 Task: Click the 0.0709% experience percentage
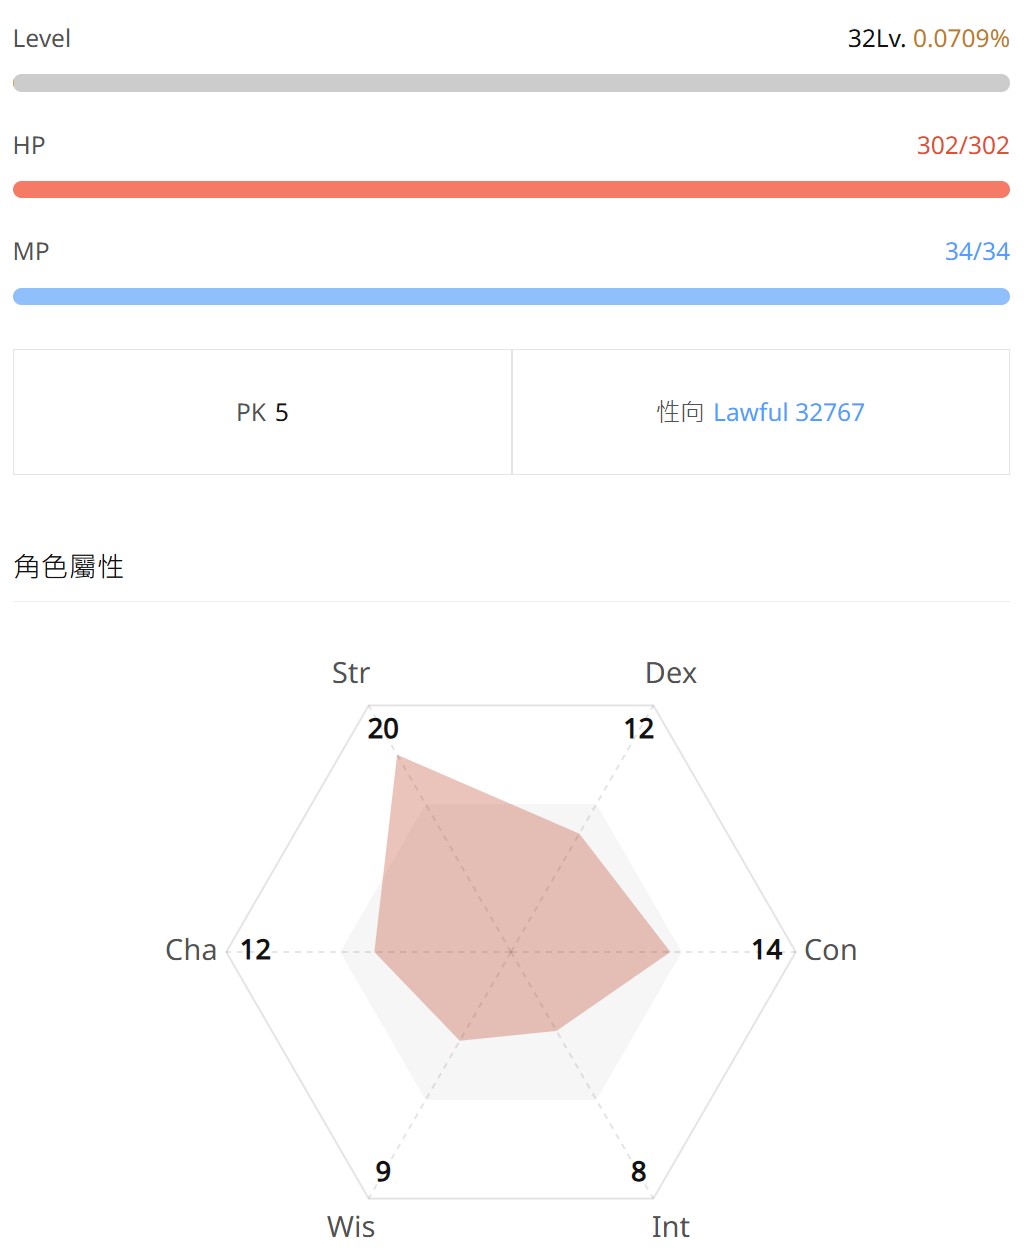(961, 39)
